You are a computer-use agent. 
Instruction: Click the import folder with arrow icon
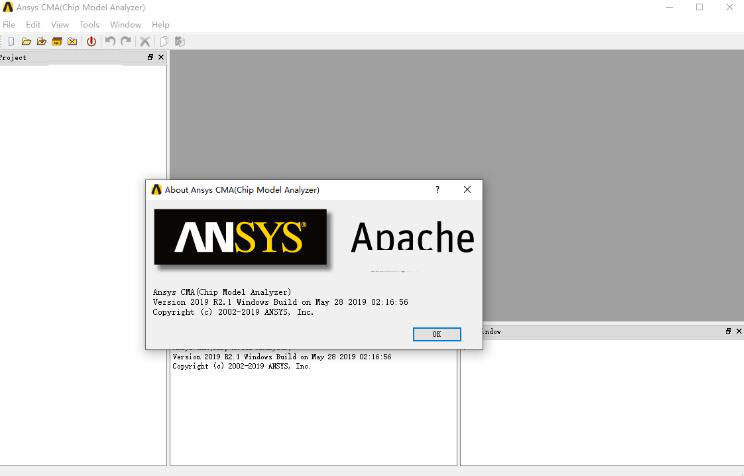point(42,41)
